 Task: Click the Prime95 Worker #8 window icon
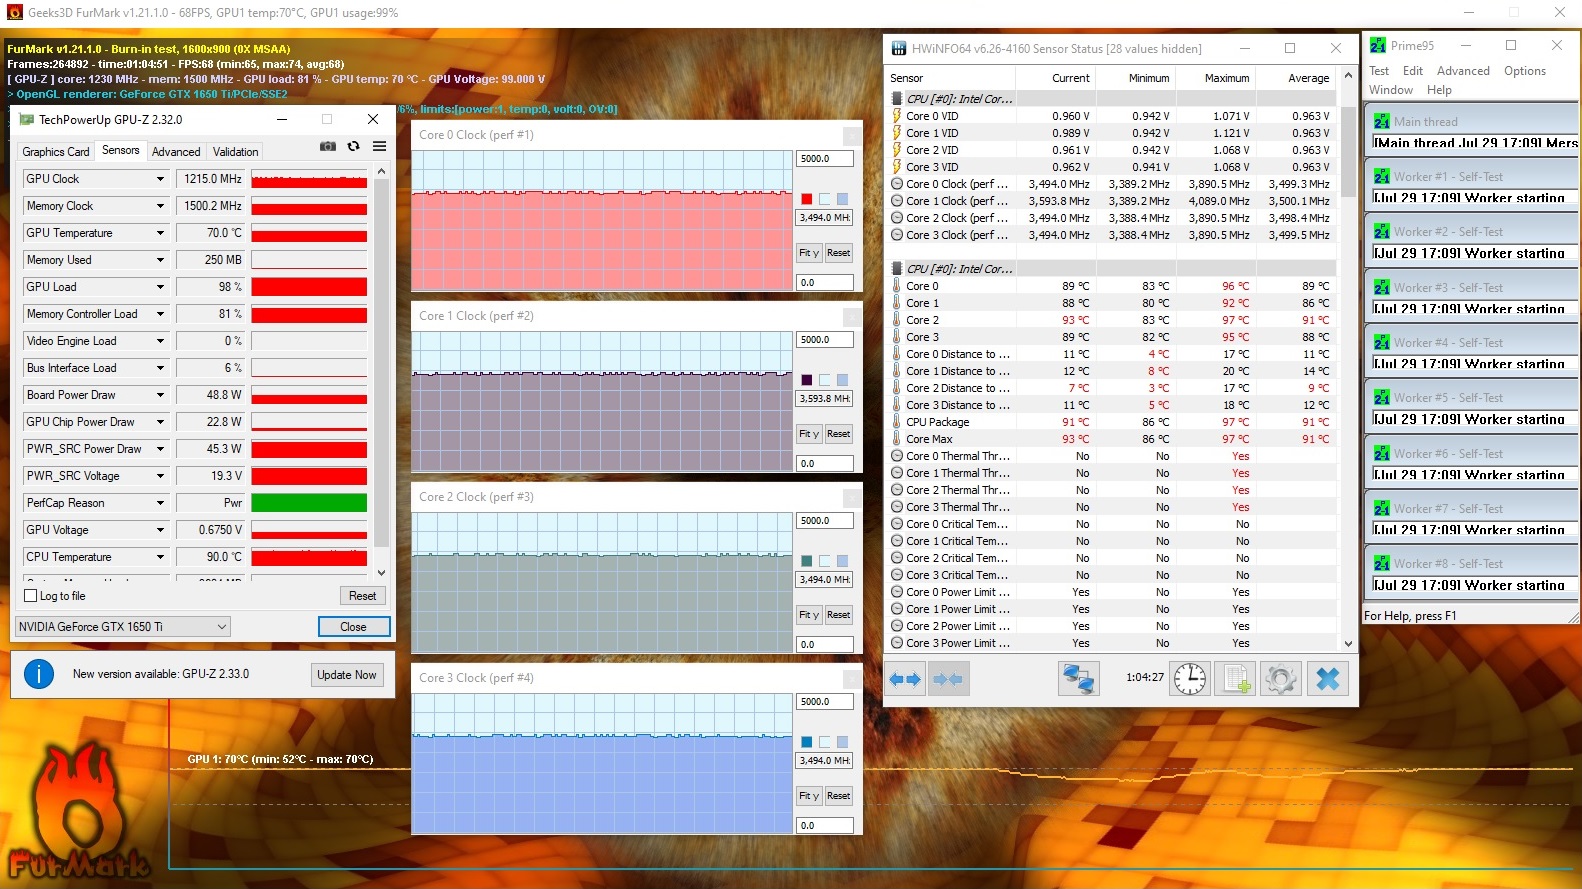coord(1382,564)
